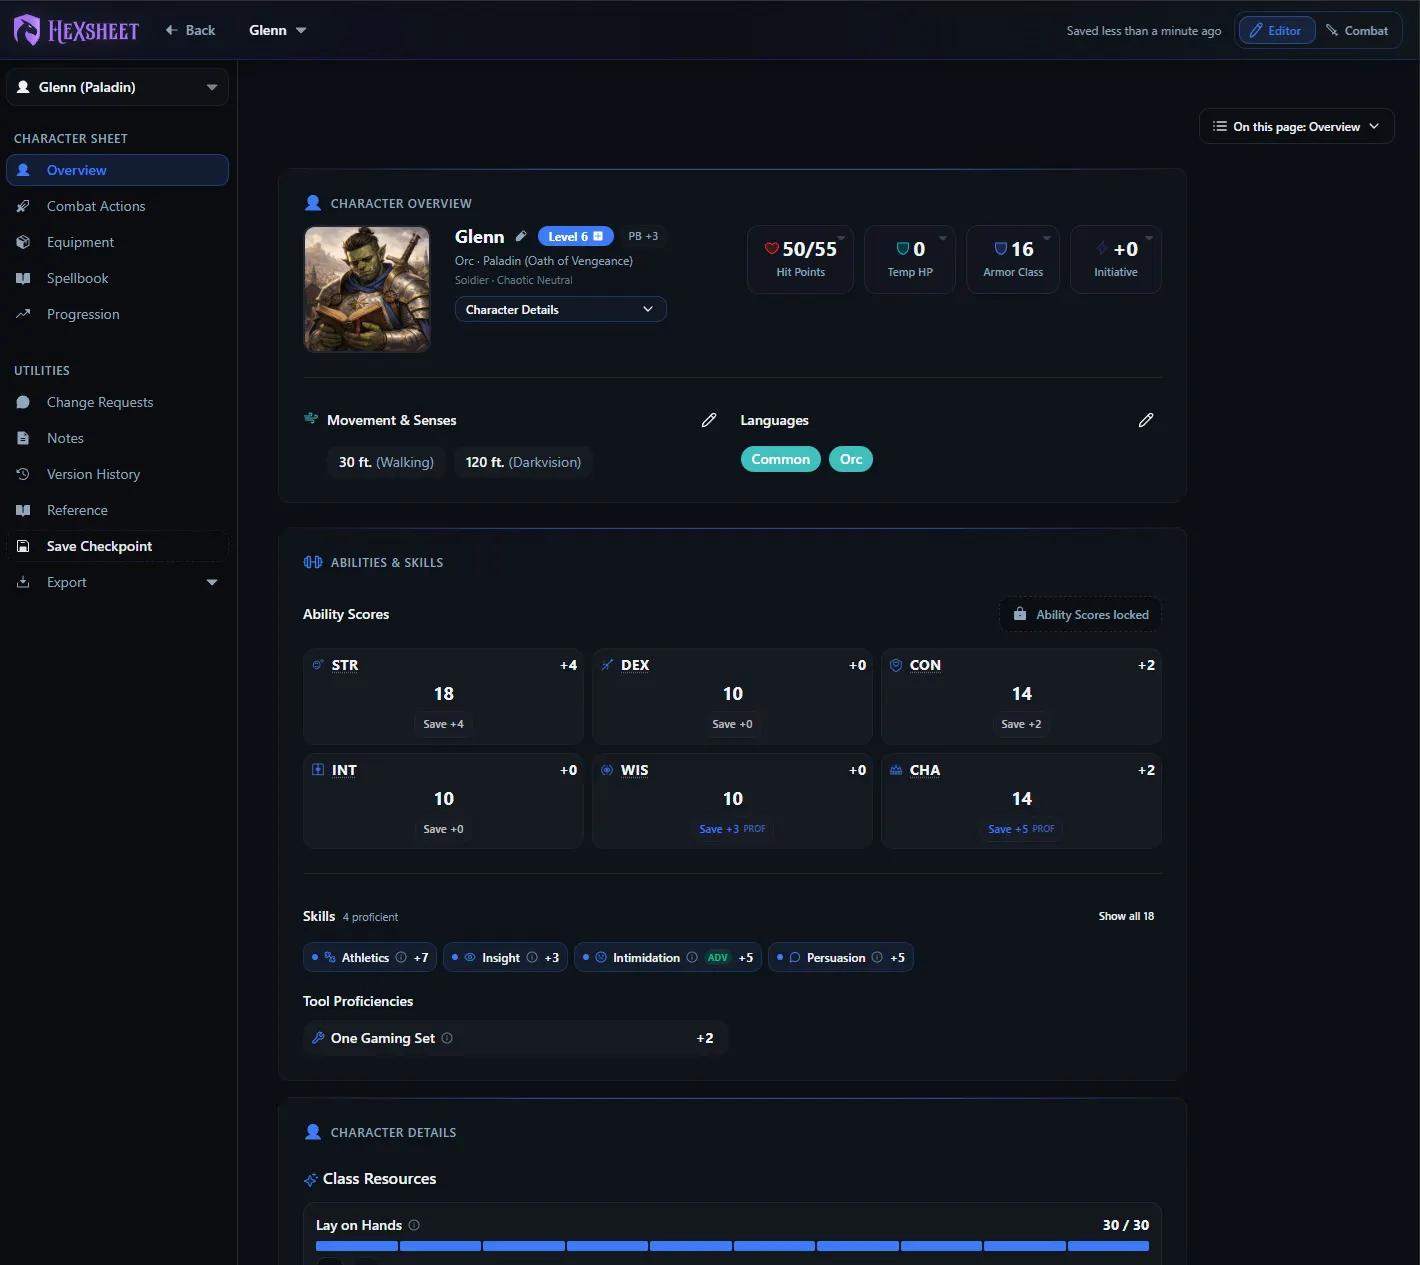The image size is (1420, 1265).
Task: Click the info icon beside Athletics skill
Action: (401, 957)
